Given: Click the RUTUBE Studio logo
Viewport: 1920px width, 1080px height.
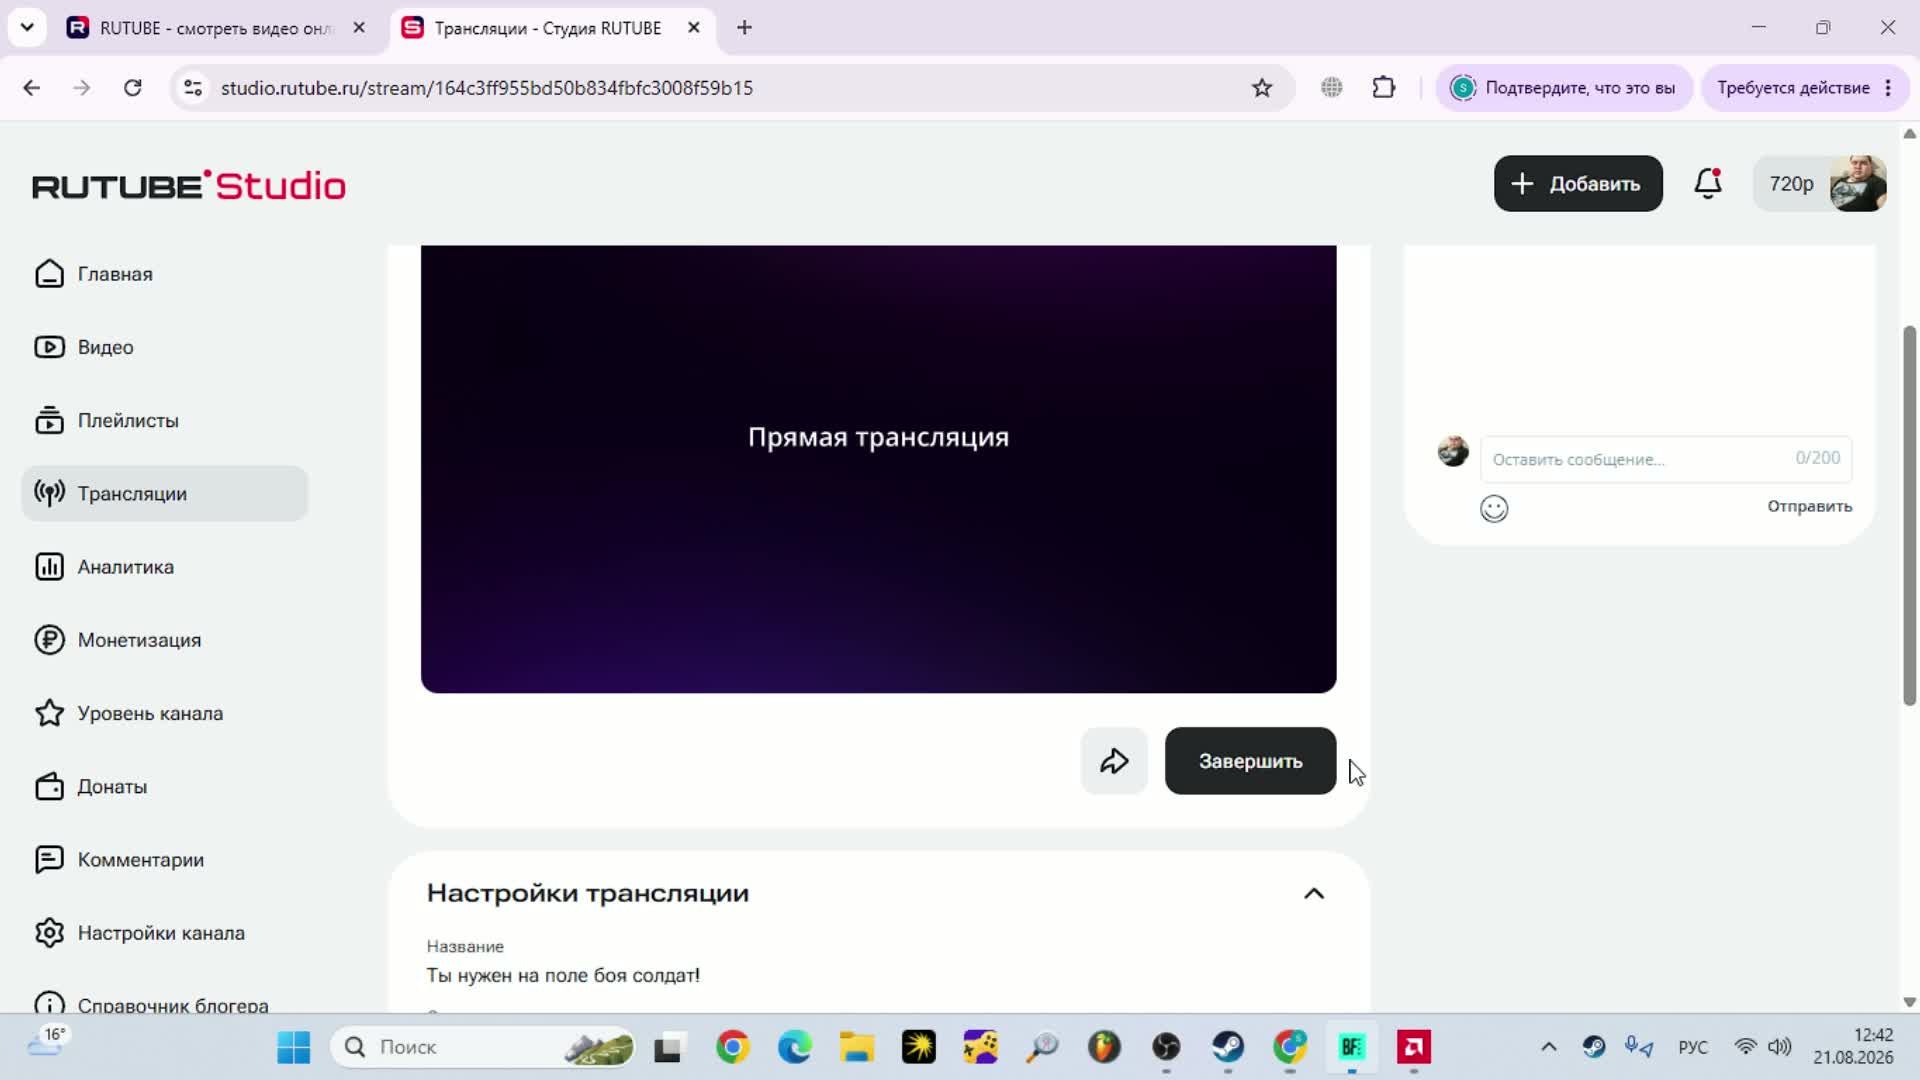Looking at the screenshot, I should point(189,185).
